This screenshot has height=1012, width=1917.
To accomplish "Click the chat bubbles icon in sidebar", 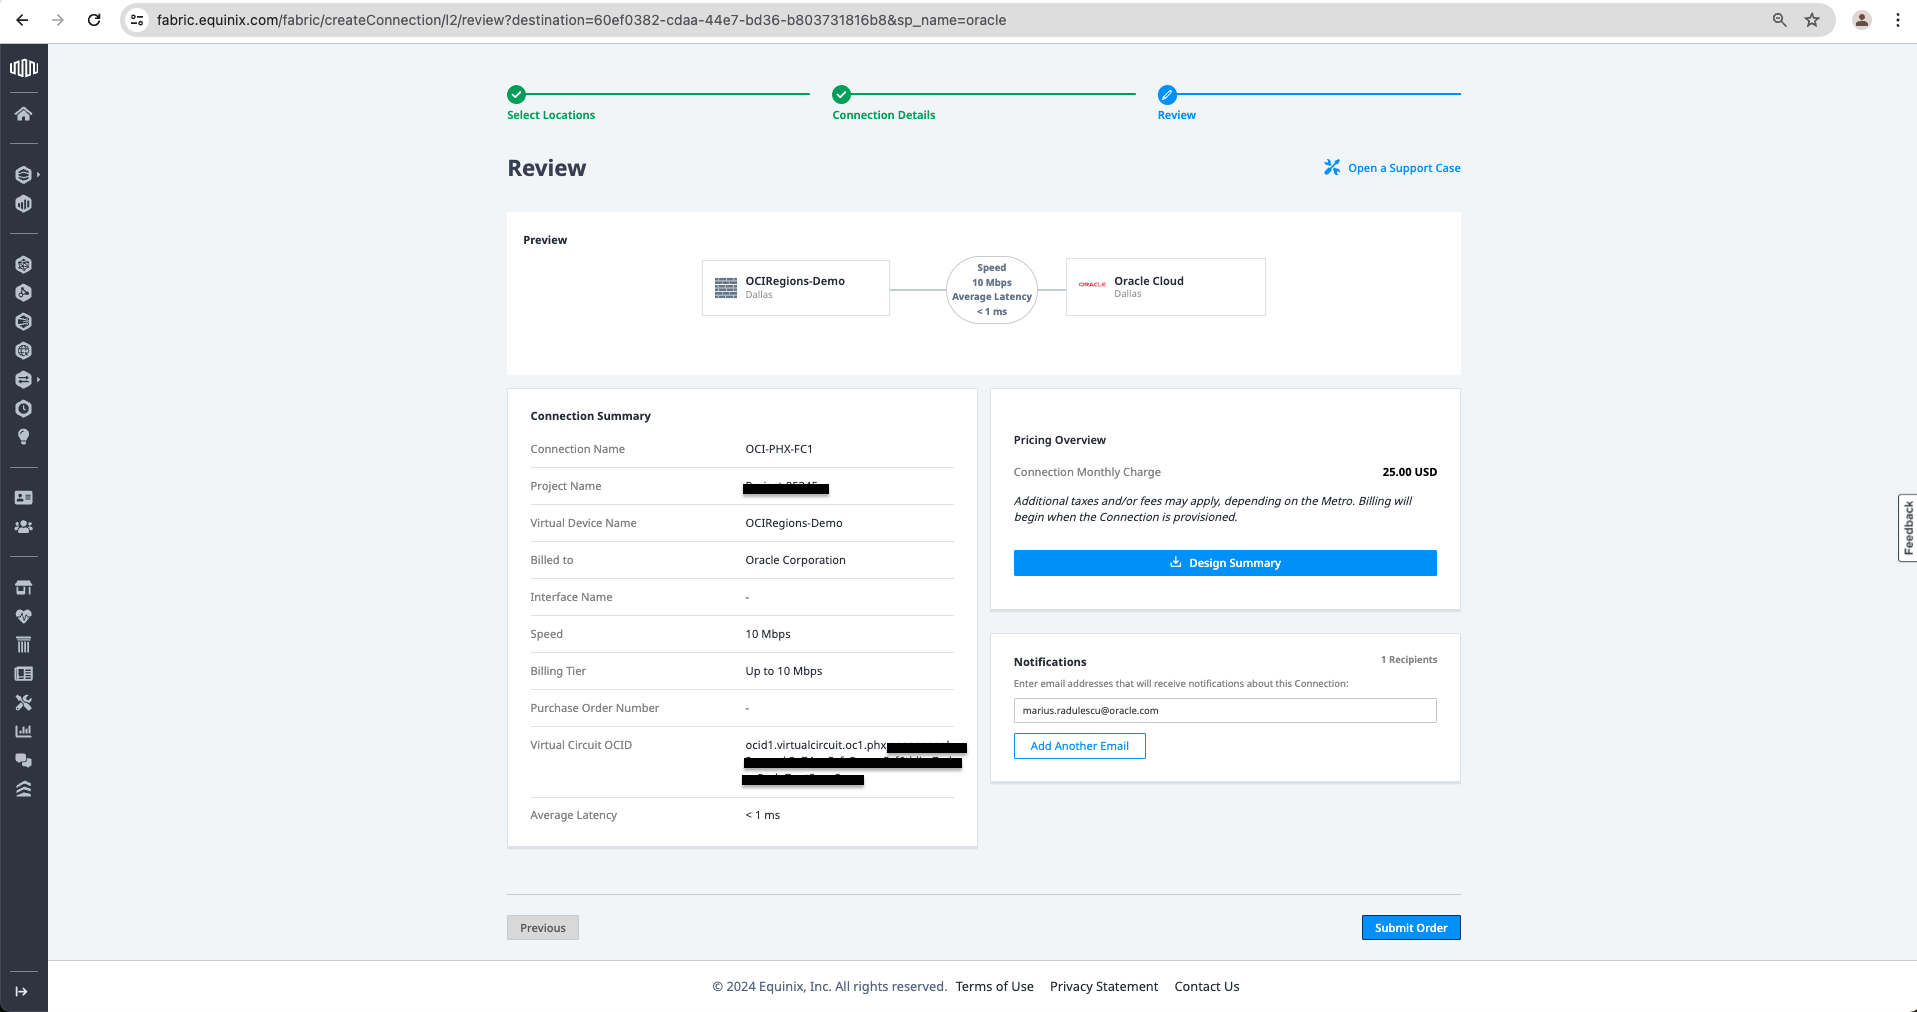I will 23,760.
